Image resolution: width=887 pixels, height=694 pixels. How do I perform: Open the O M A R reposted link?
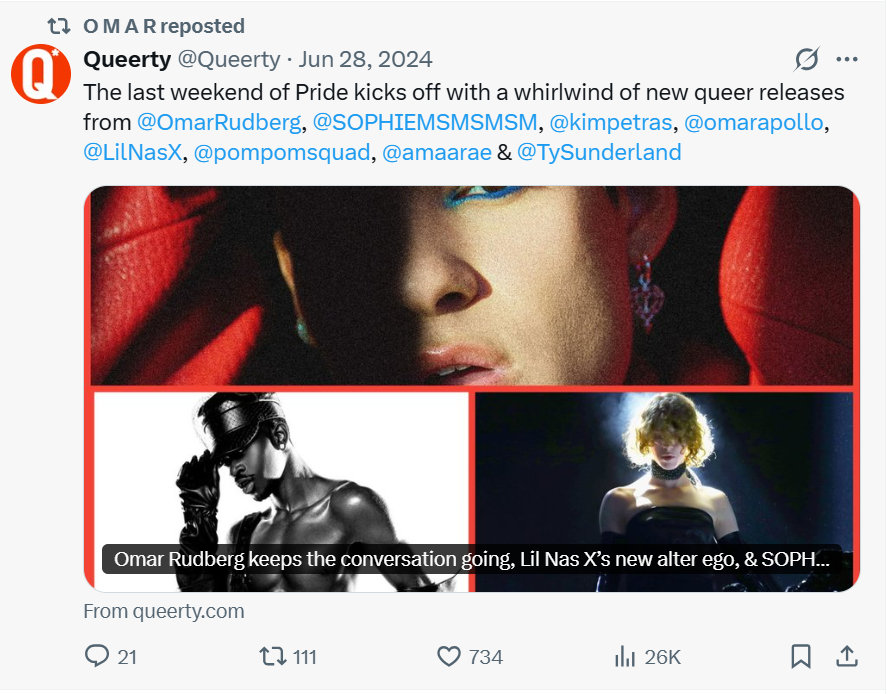click(x=163, y=26)
